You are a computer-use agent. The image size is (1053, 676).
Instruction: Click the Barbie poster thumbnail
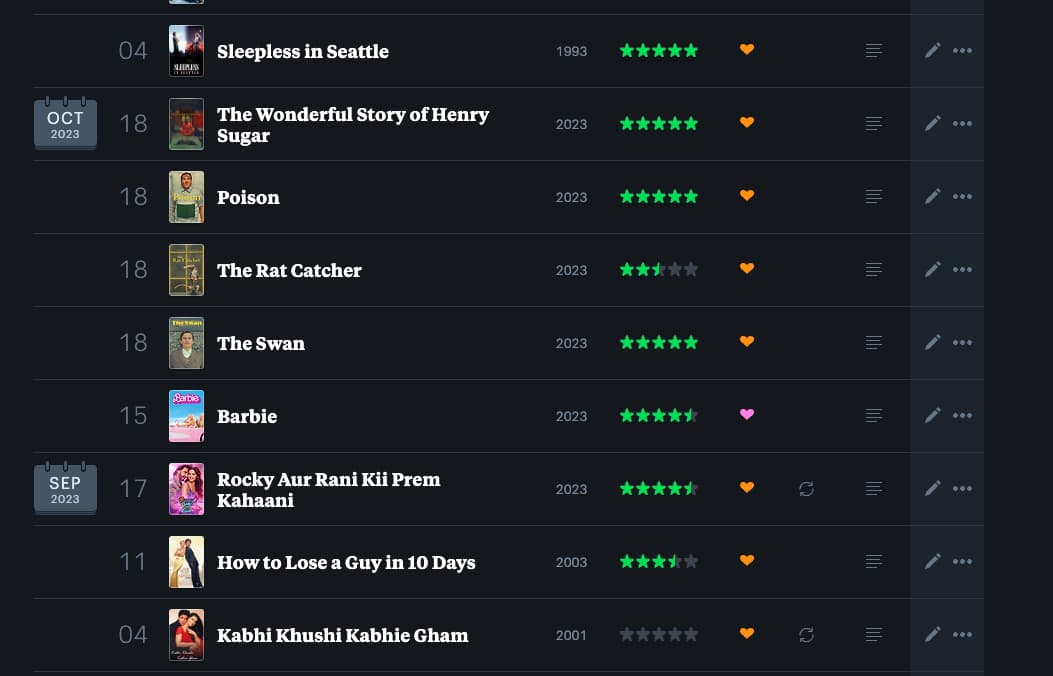186,416
